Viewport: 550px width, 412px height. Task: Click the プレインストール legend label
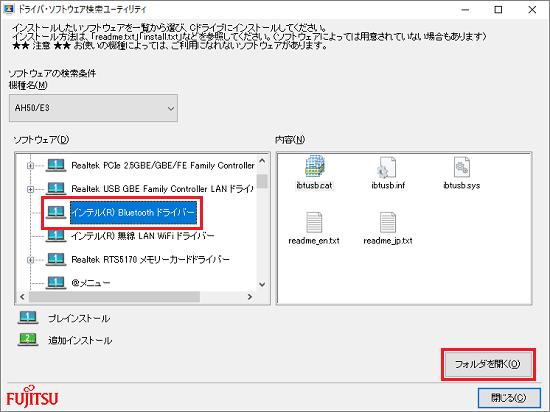(79, 318)
